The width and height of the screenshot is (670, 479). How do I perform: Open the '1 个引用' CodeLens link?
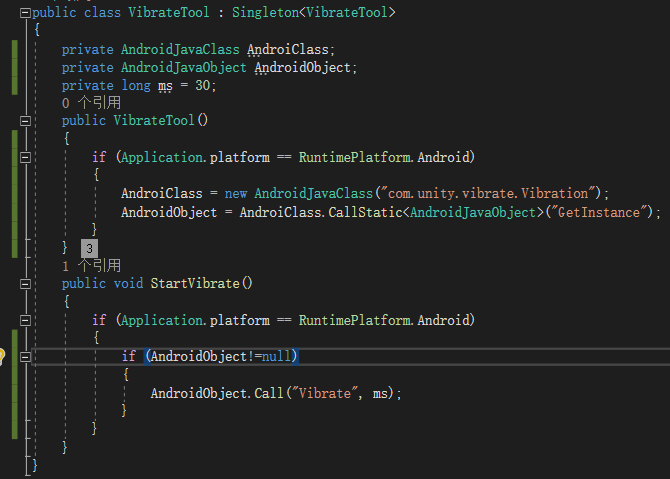(x=91, y=266)
